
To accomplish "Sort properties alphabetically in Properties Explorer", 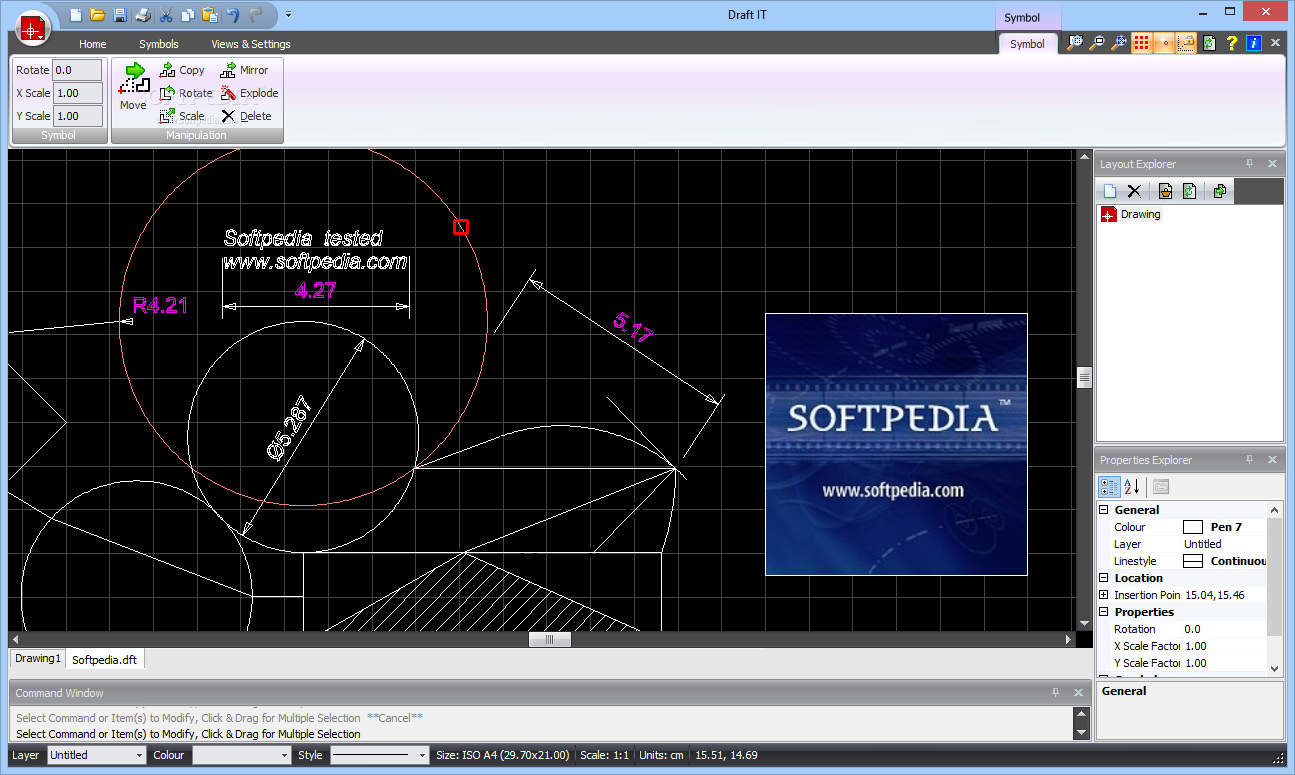I will coord(1132,487).
